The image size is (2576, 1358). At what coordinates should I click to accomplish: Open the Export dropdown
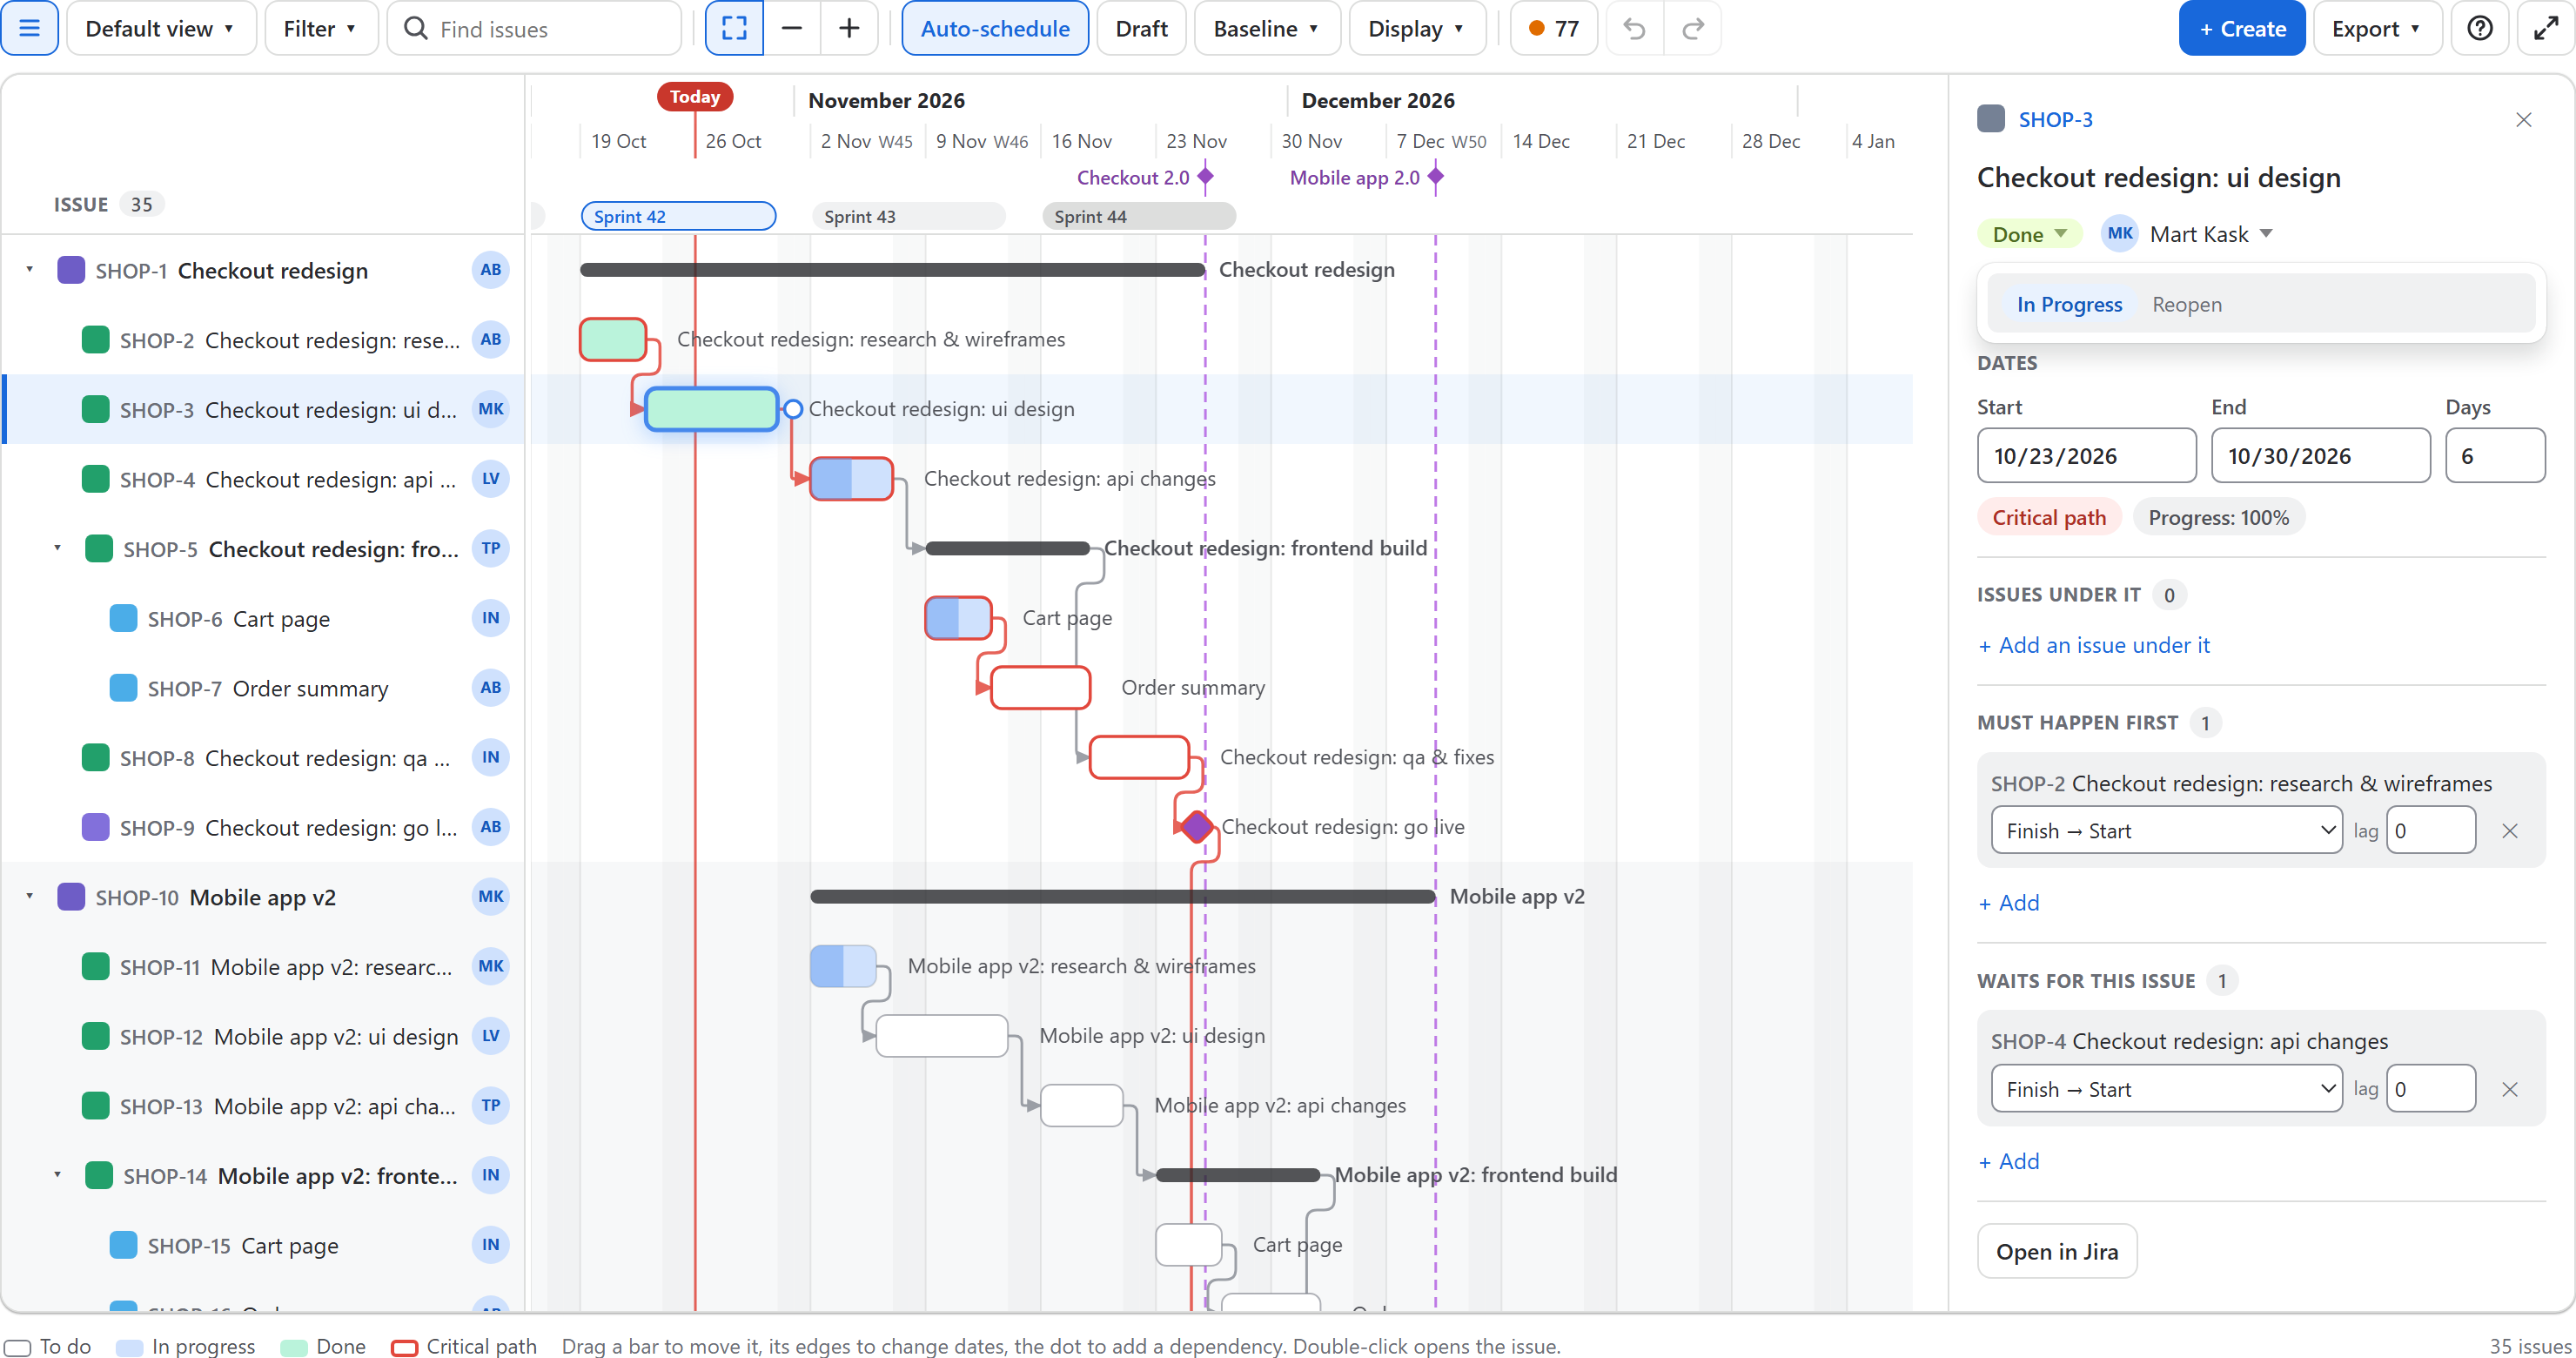coord(2377,28)
